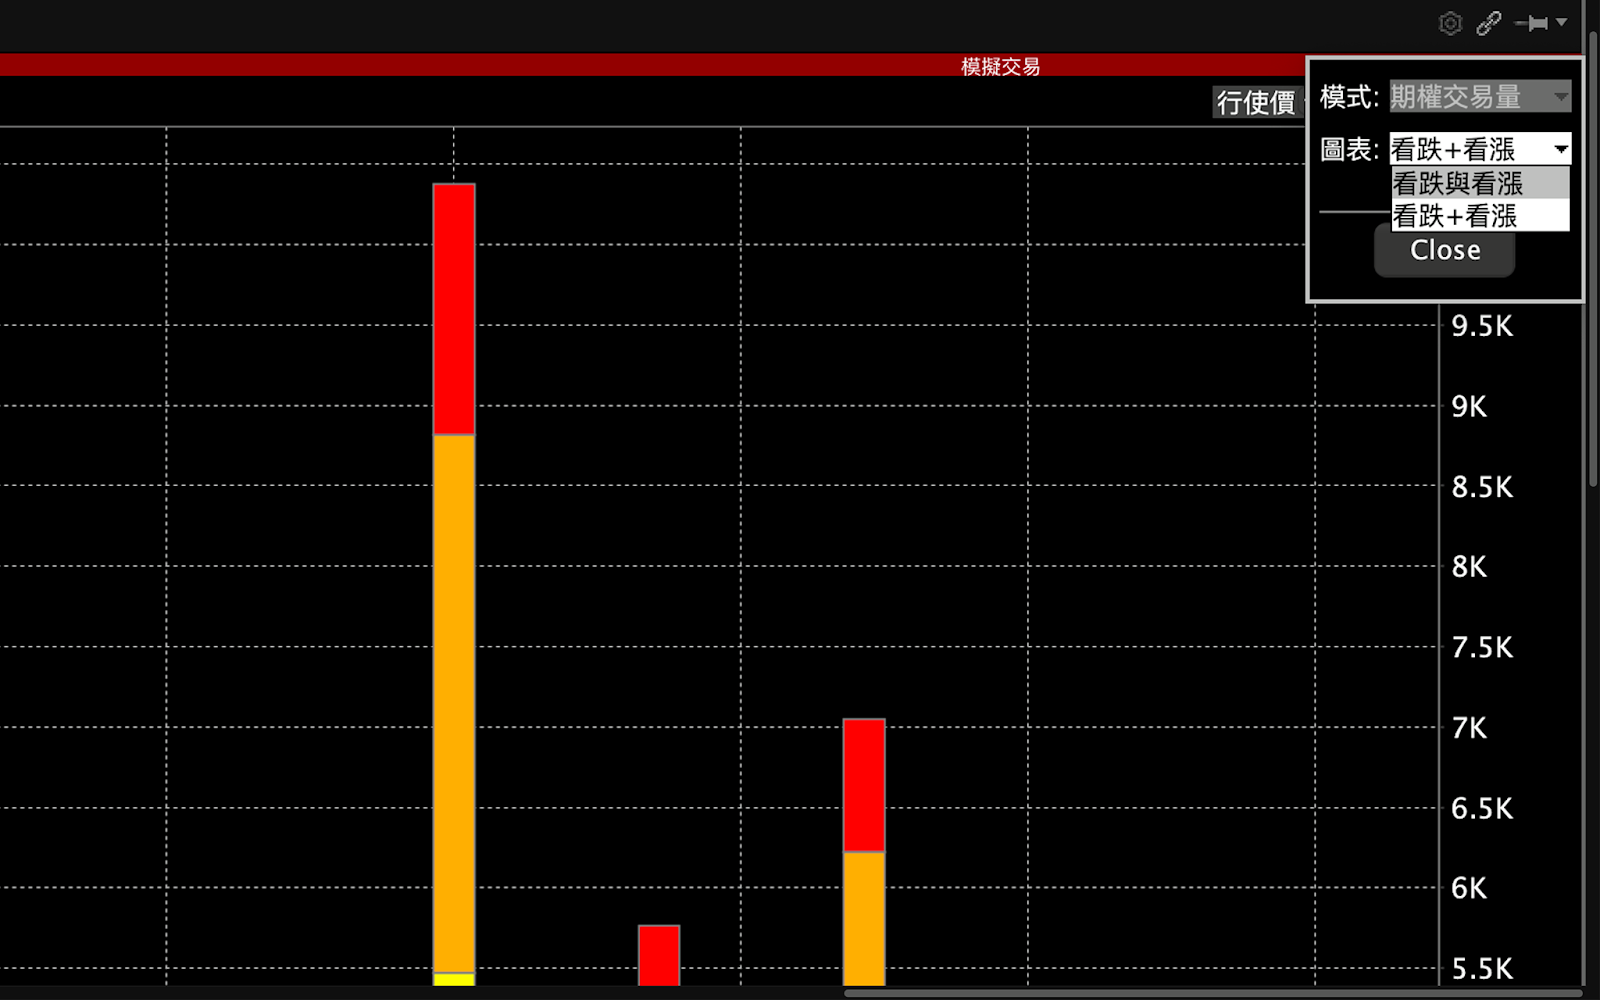The width and height of the screenshot is (1600, 1000).
Task: Click the 行使價 label button
Action: click(x=1256, y=102)
